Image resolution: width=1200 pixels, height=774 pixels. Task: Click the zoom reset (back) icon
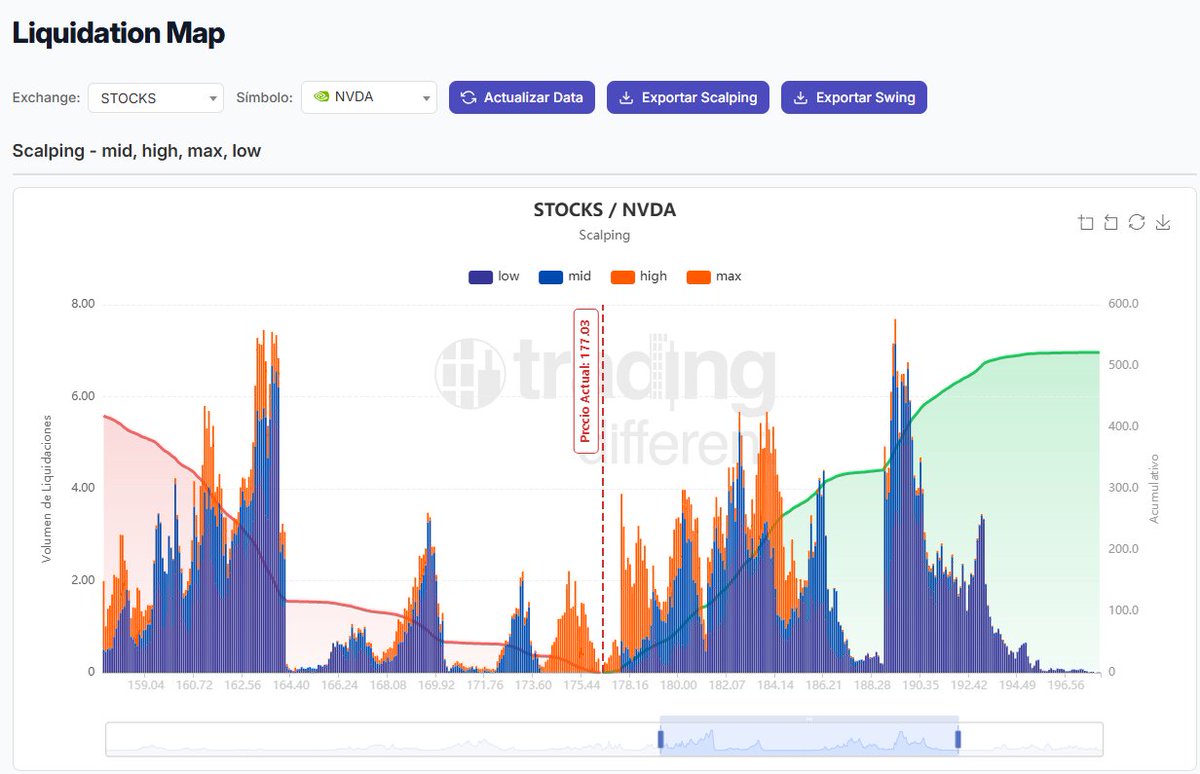pos(1111,222)
